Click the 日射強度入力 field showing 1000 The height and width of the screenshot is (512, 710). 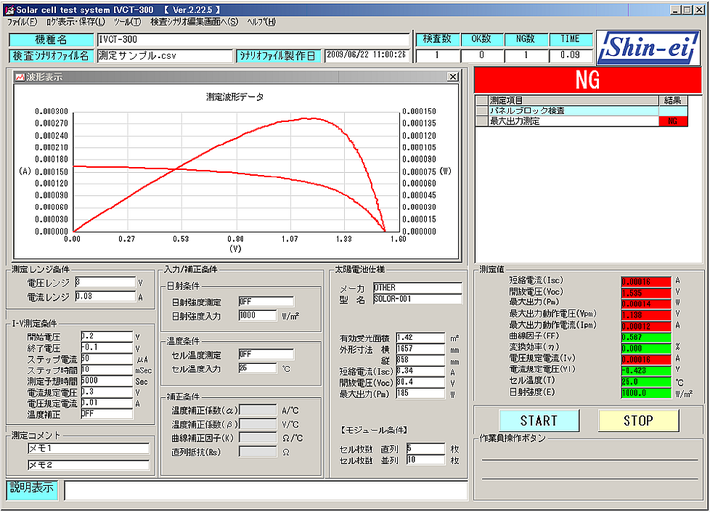point(257,316)
